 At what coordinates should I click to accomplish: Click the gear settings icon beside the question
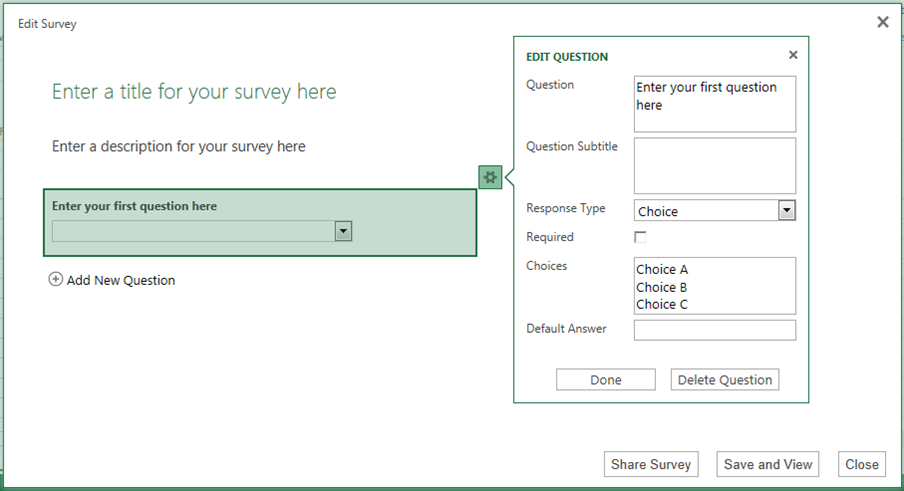[x=489, y=177]
